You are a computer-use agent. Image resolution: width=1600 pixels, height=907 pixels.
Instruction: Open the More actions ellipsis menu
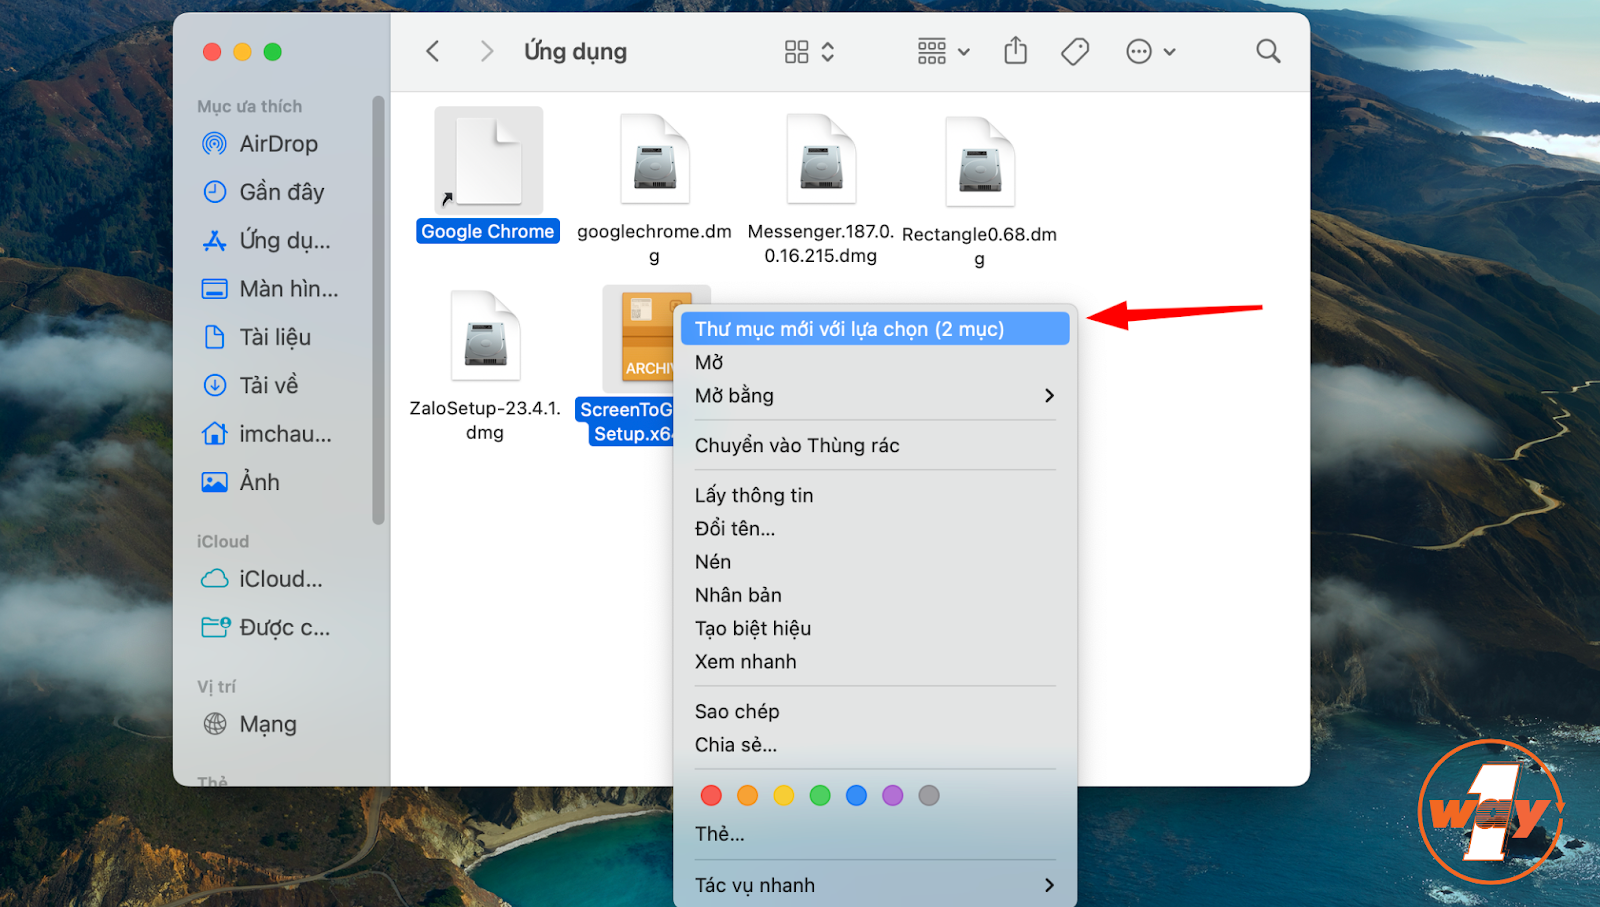pos(1150,51)
